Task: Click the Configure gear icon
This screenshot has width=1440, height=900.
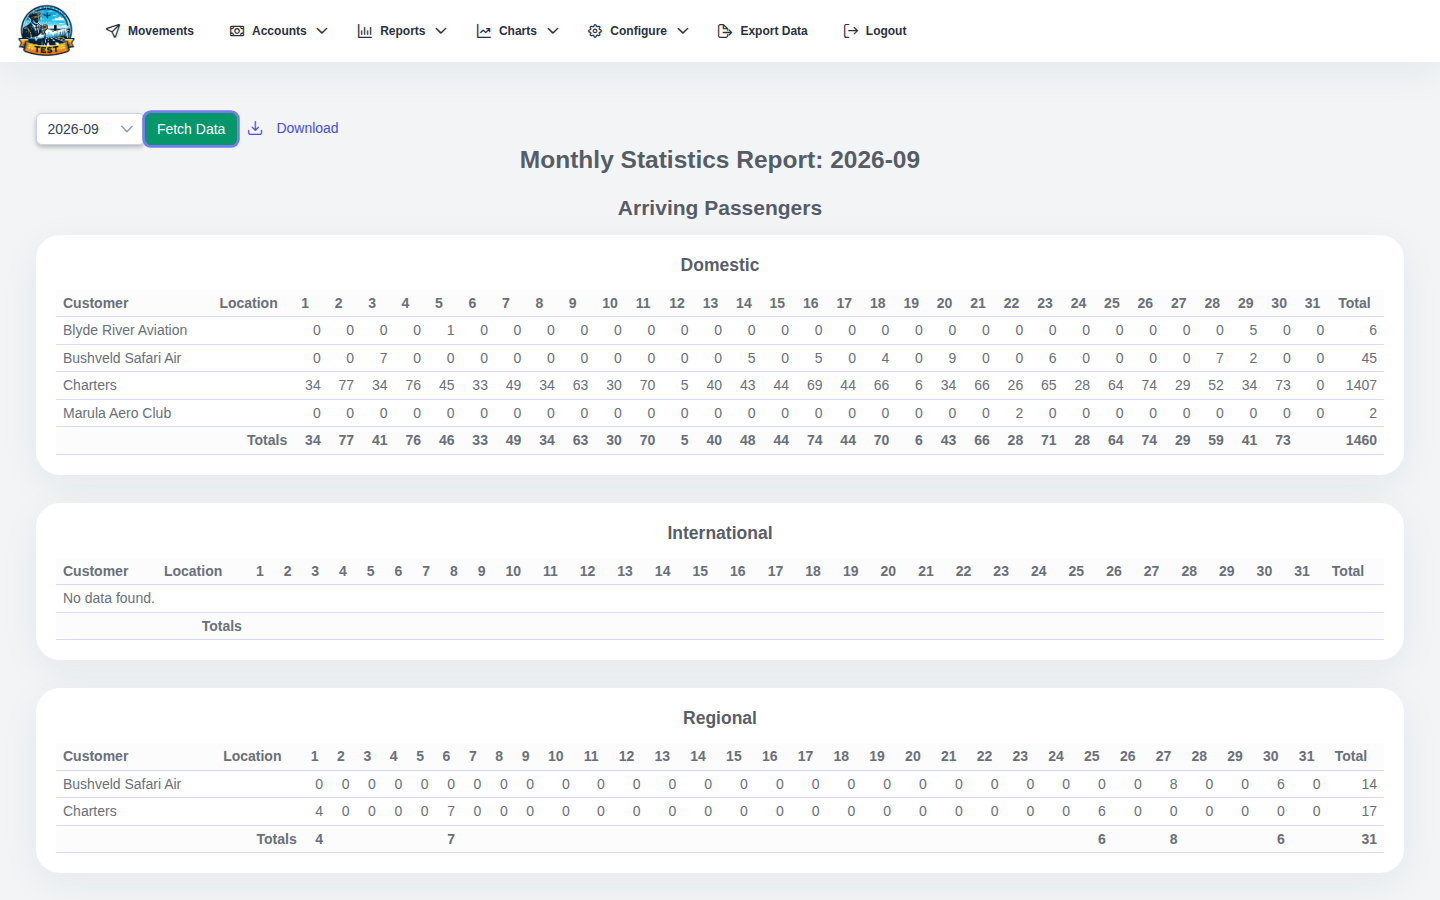Action: pos(595,31)
